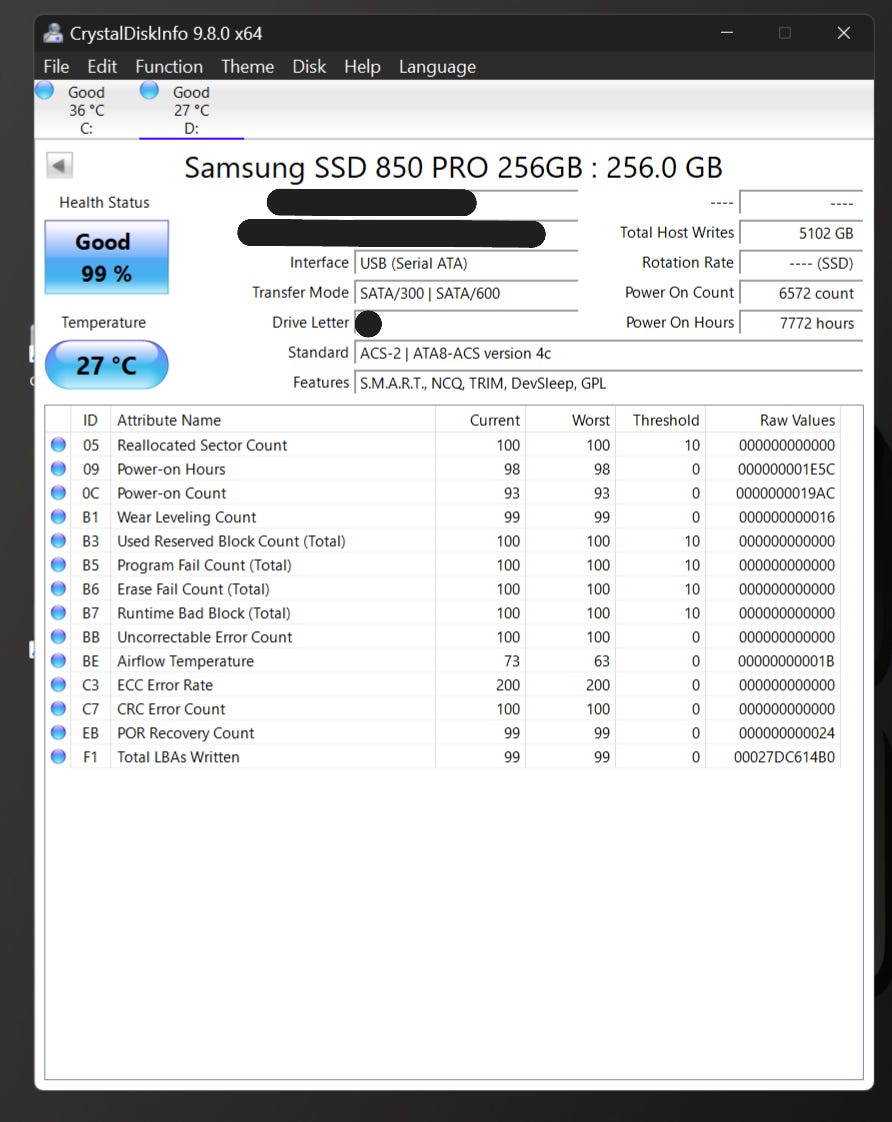Click status orb of POR Recovery Count row
892x1122 pixels.
point(59,732)
